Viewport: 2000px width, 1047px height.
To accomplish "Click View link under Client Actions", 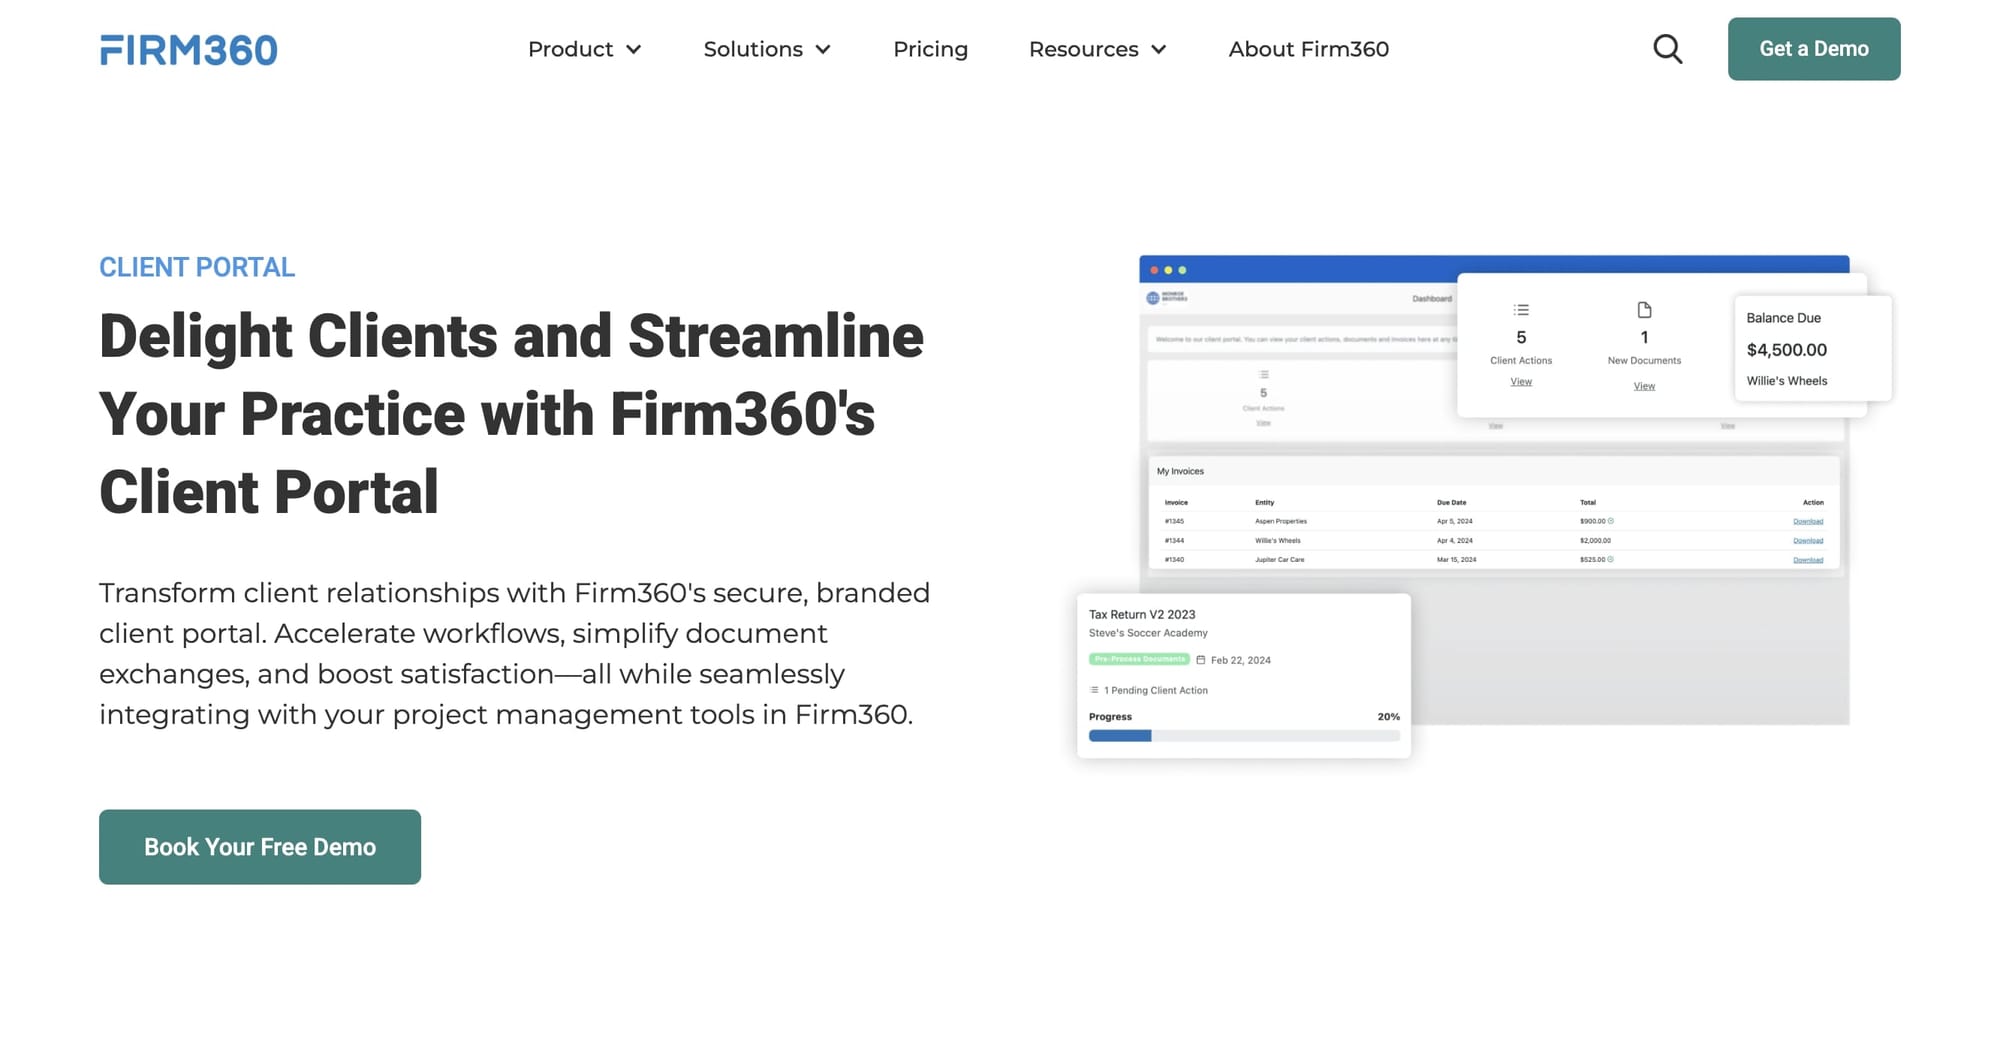I will [x=1521, y=382].
